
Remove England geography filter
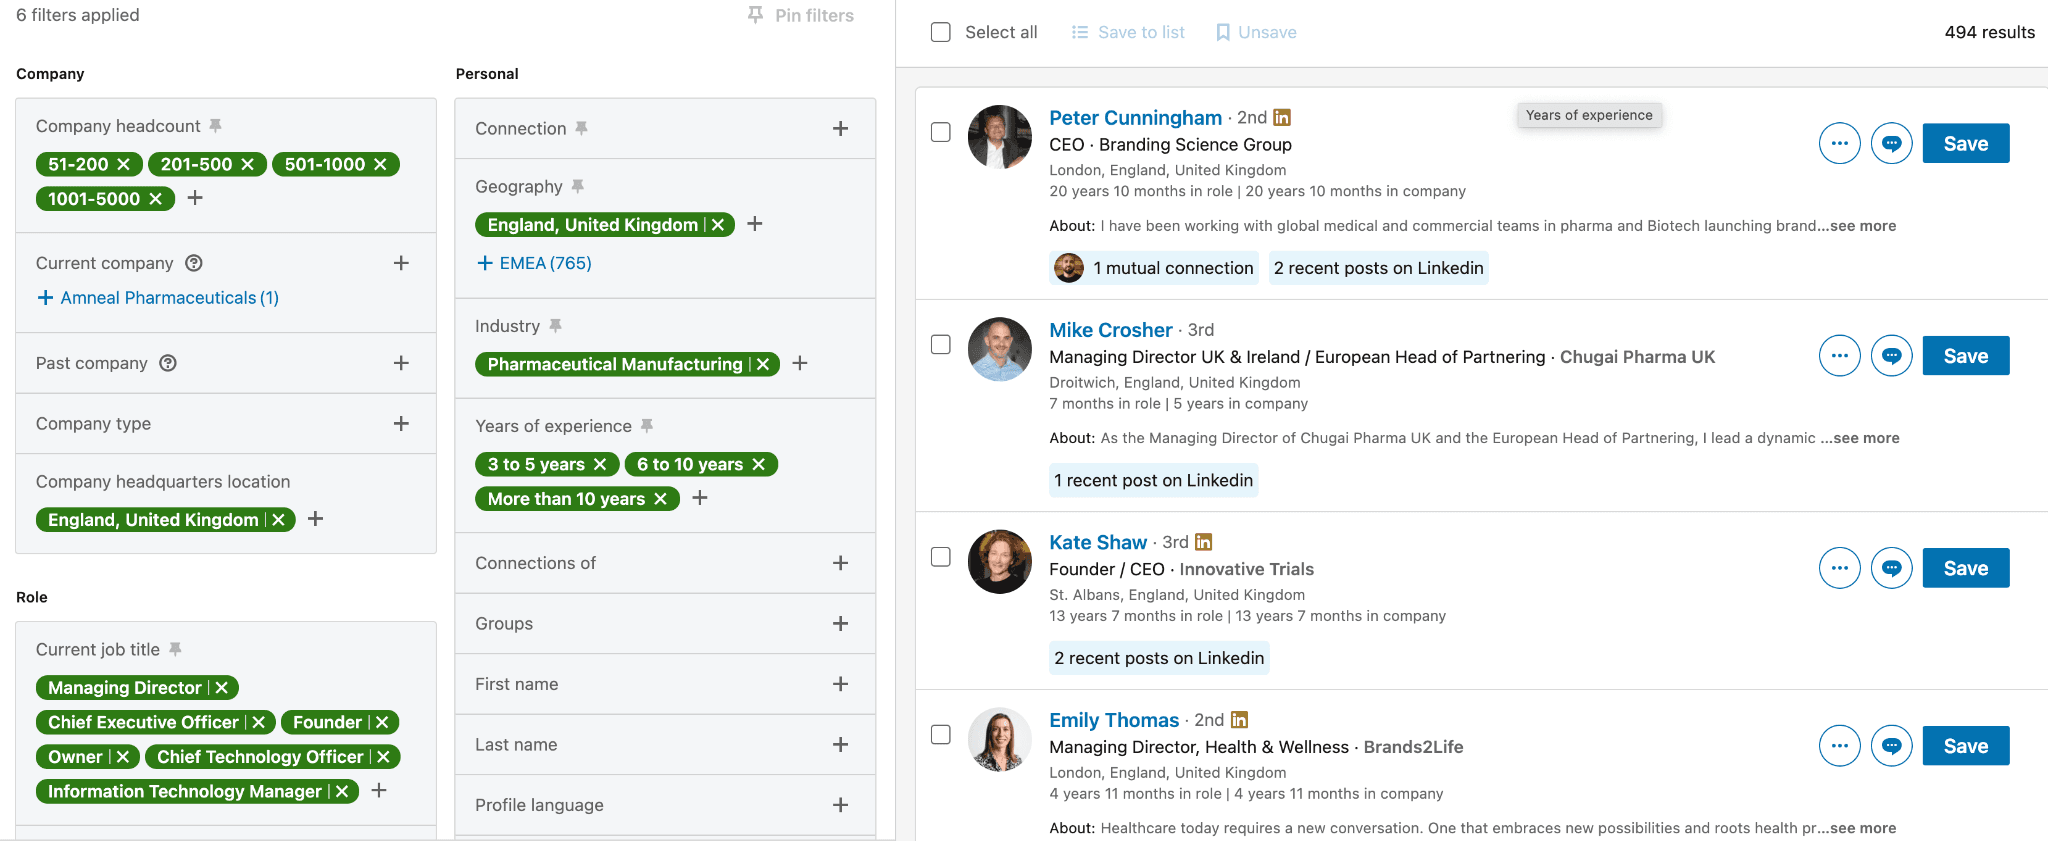[x=717, y=225]
